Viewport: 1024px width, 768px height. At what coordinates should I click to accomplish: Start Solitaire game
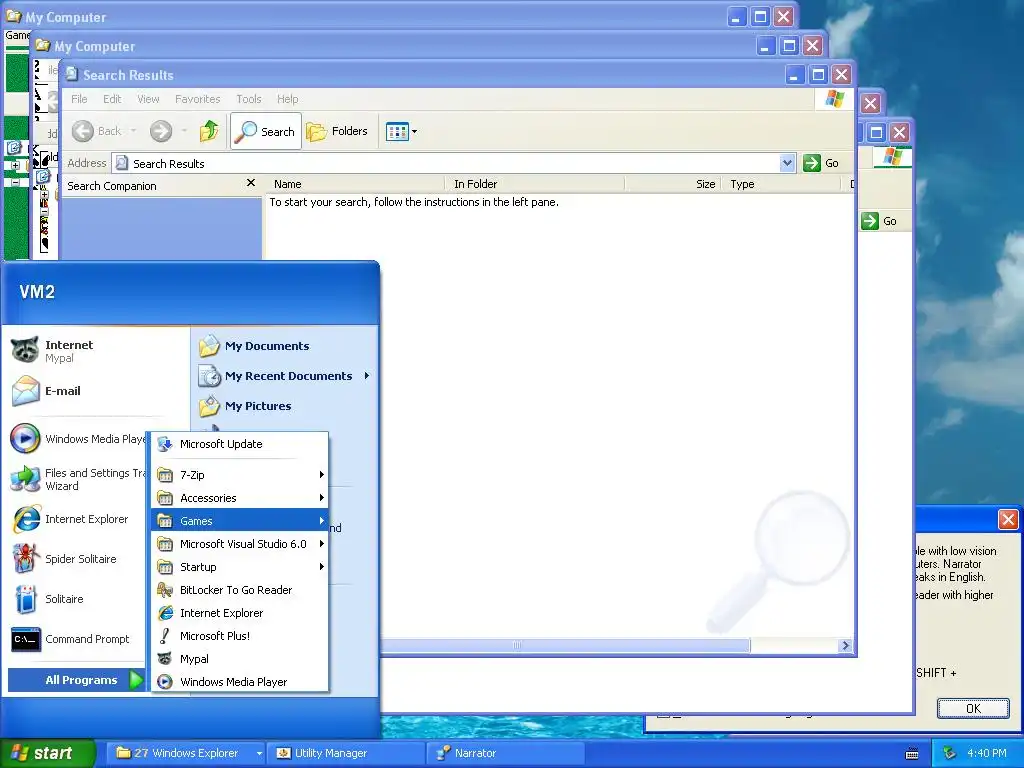48,599
